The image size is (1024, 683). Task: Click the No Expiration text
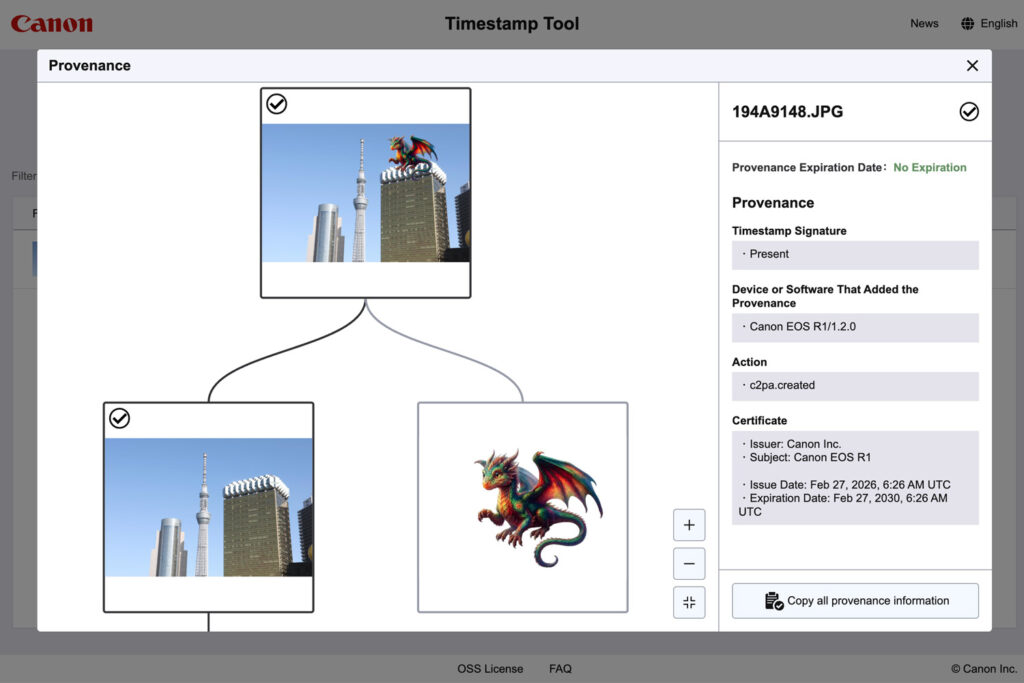(929, 167)
